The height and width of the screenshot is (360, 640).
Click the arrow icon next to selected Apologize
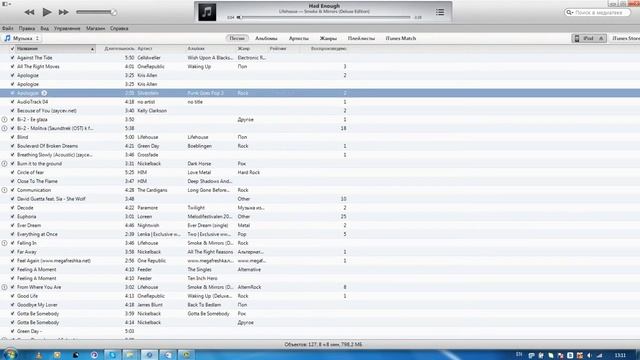click(x=44, y=93)
